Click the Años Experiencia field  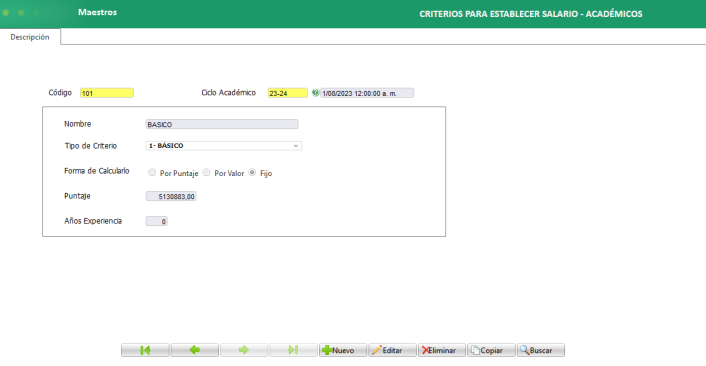tap(156, 221)
